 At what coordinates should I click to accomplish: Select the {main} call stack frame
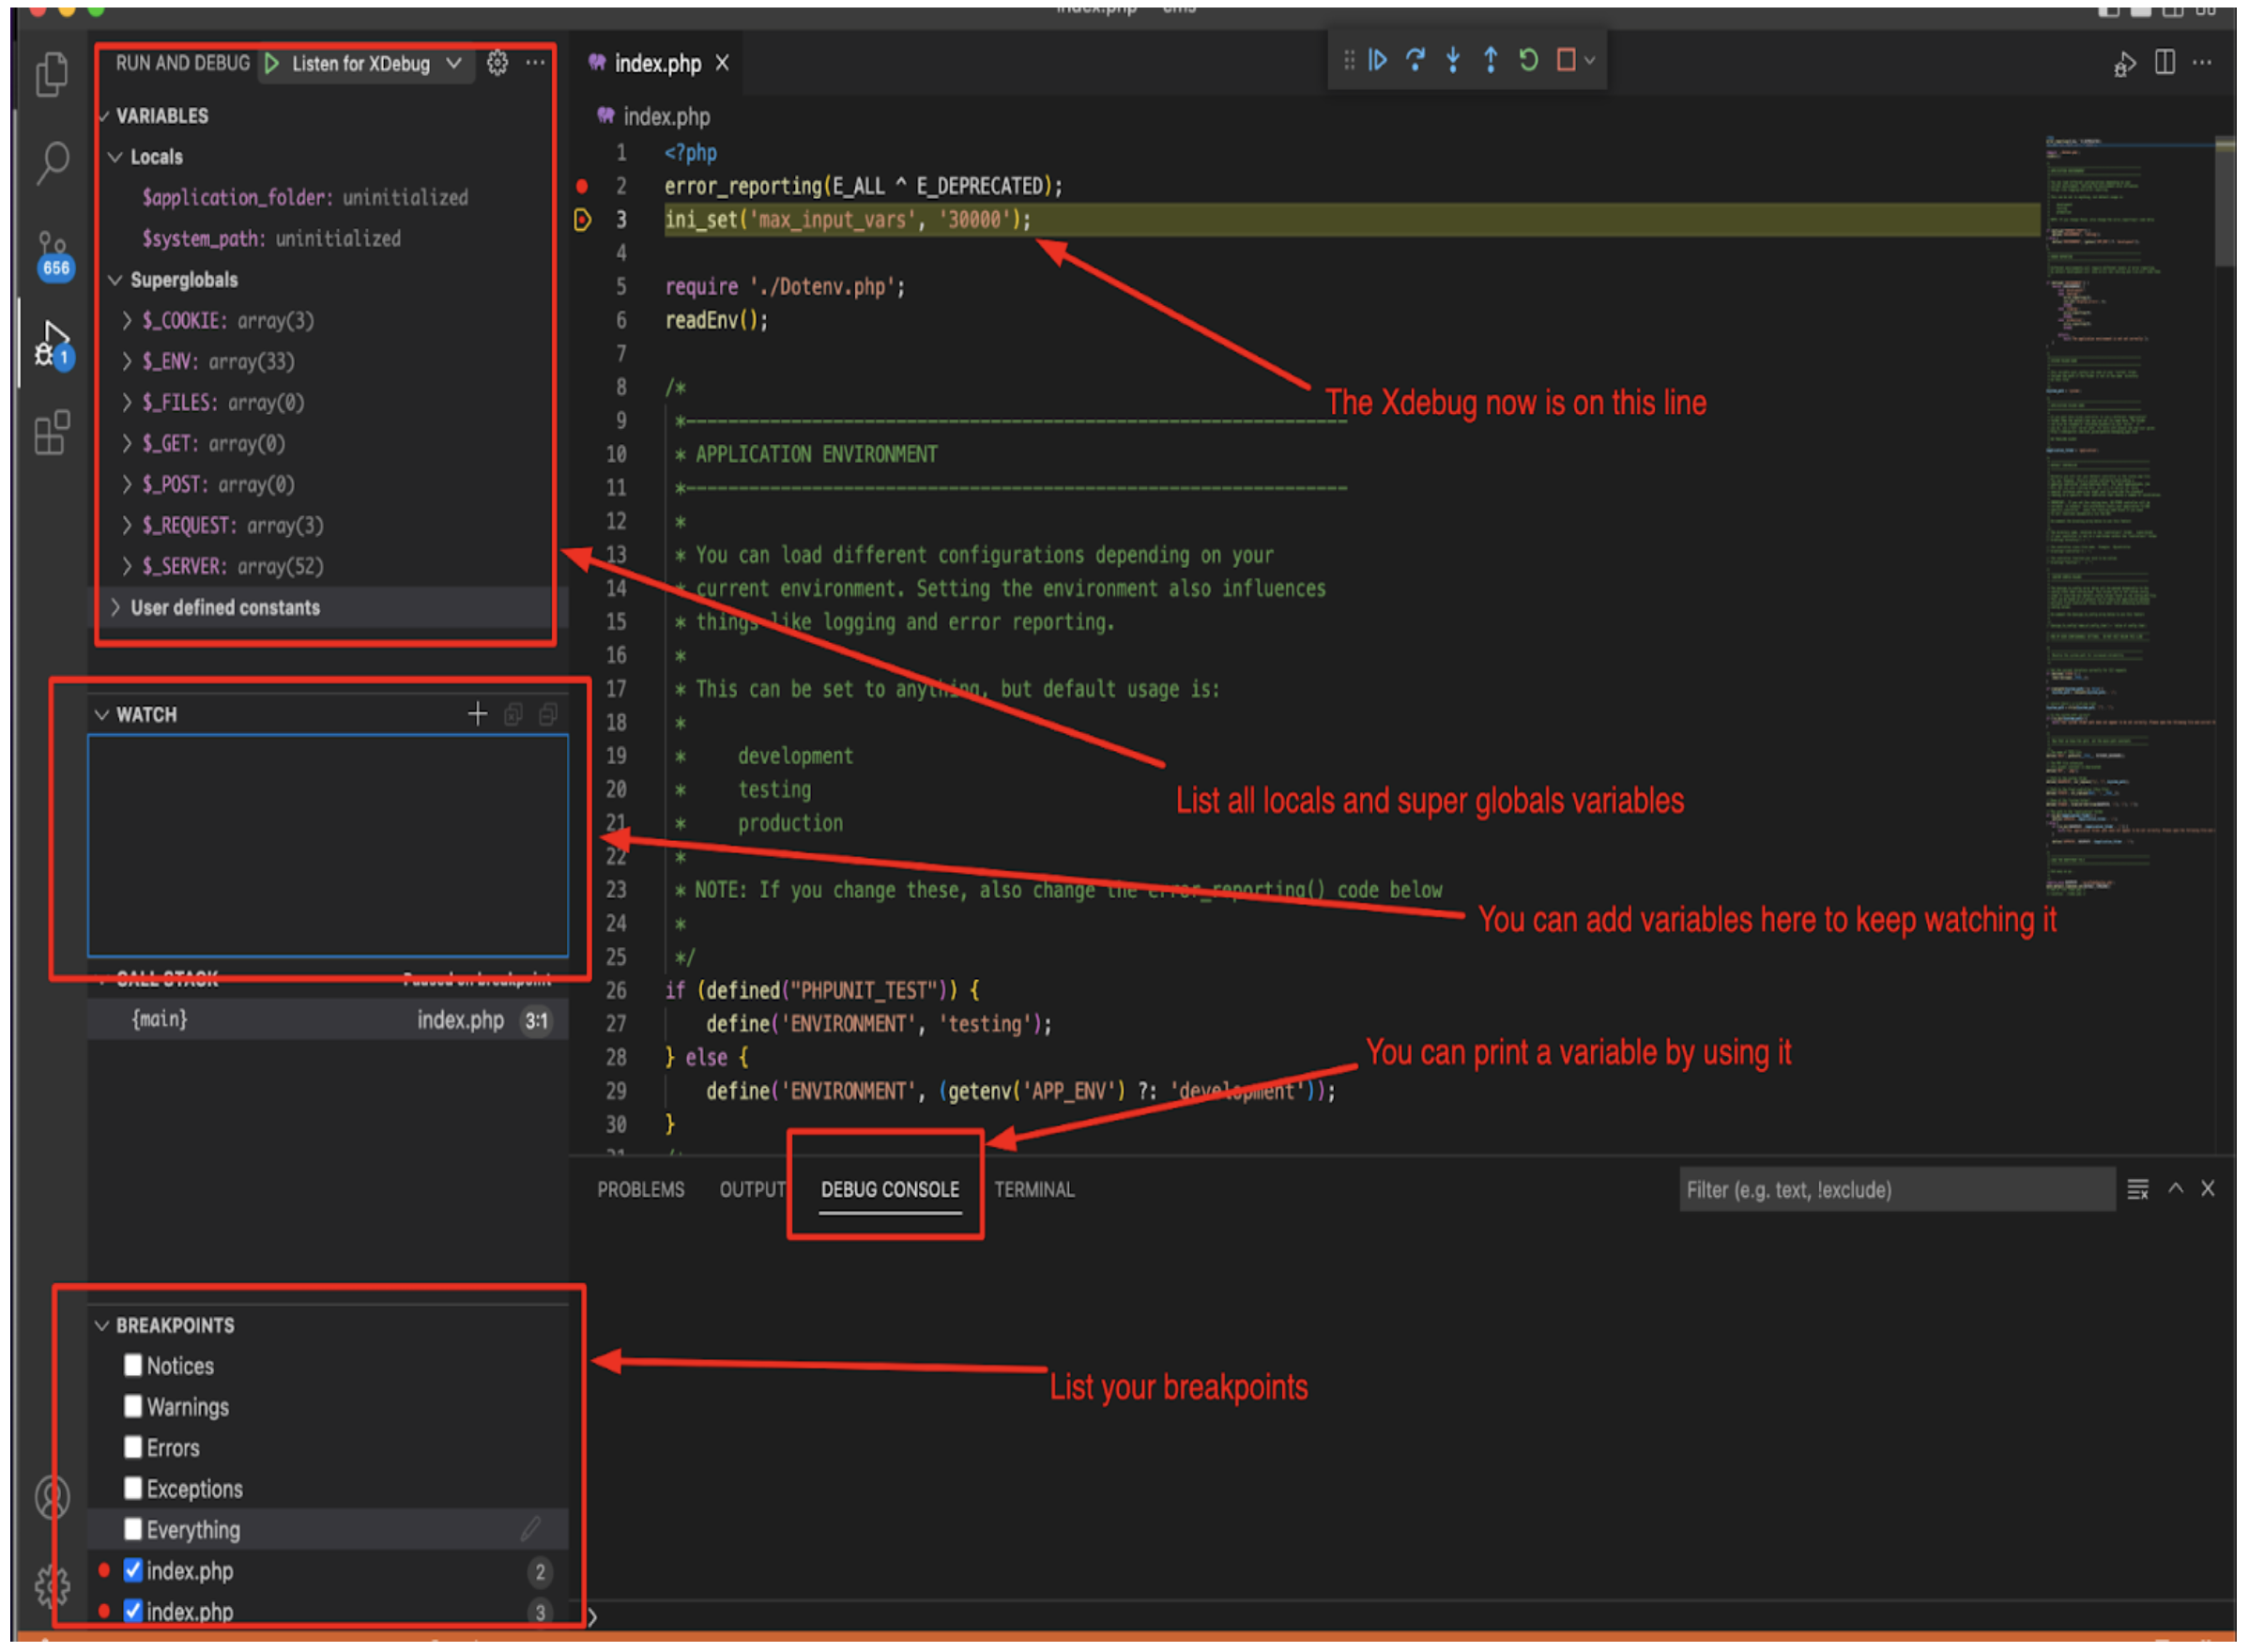pyautogui.click(x=160, y=1019)
